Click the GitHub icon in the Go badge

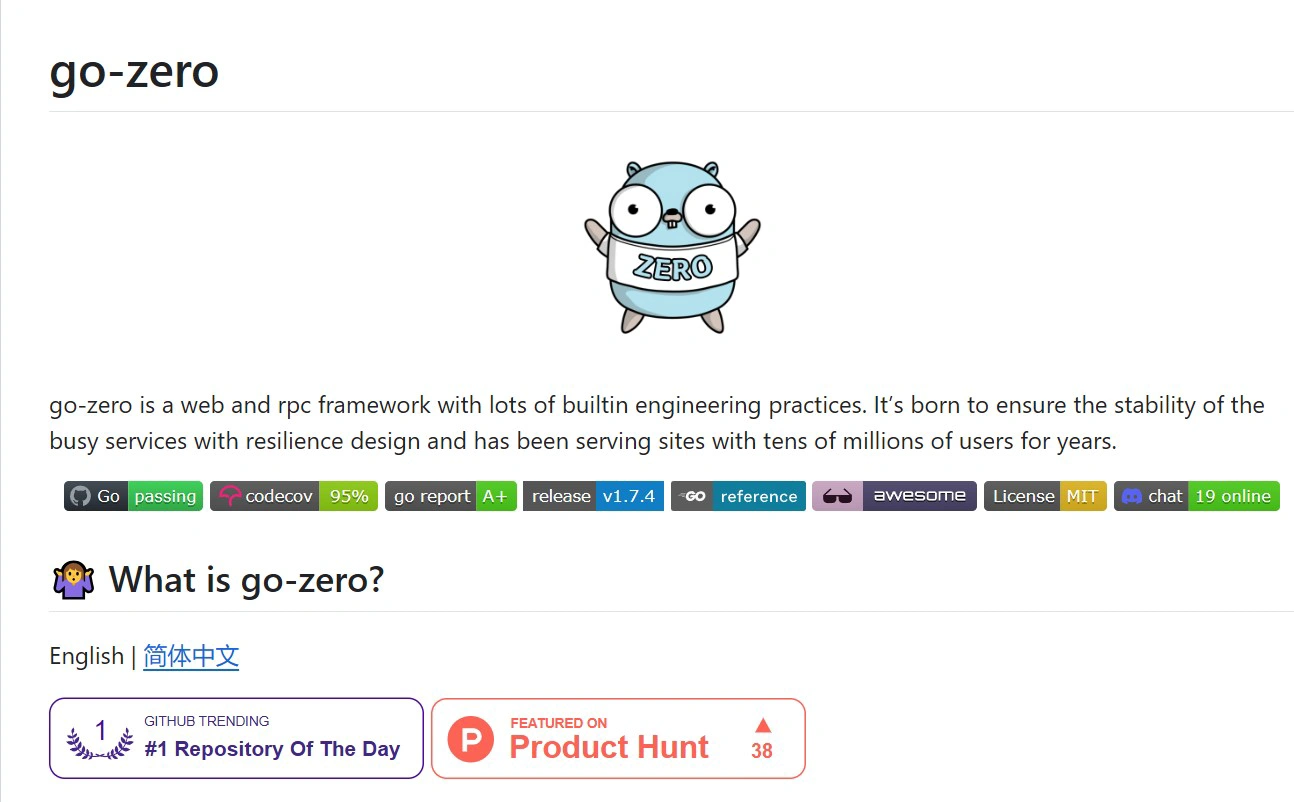point(80,496)
